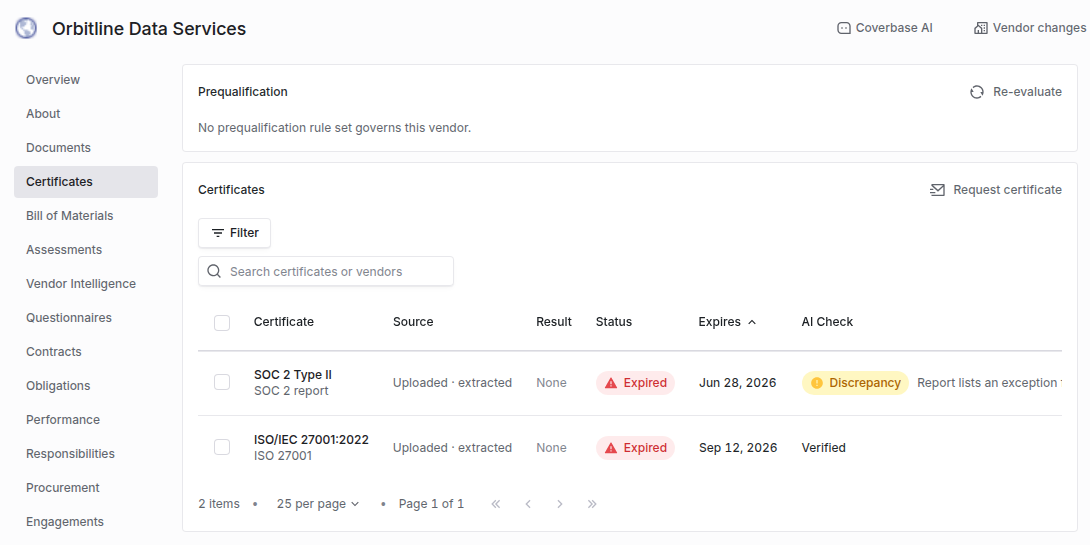Open the Procurement section
The width and height of the screenshot is (1090, 545).
(x=86, y=489)
